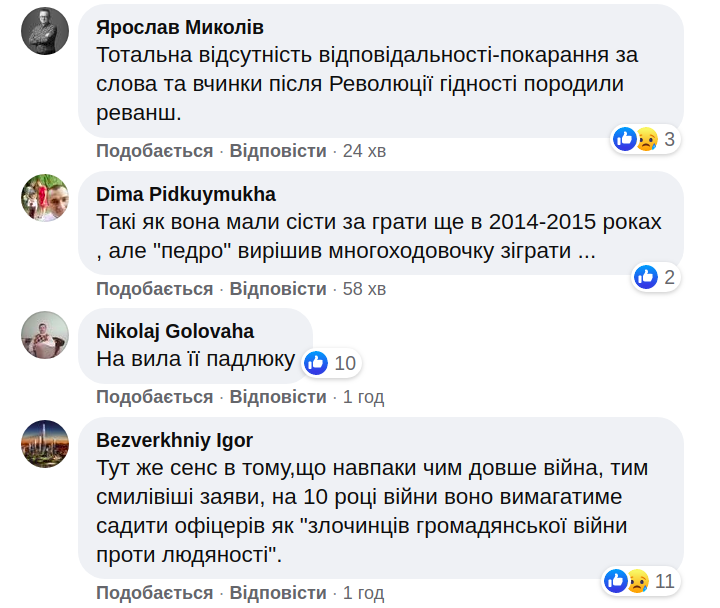The width and height of the screenshot is (720, 608).
Task: Visit Dima Pidkuymukha's profile via name
Action: click(x=186, y=194)
